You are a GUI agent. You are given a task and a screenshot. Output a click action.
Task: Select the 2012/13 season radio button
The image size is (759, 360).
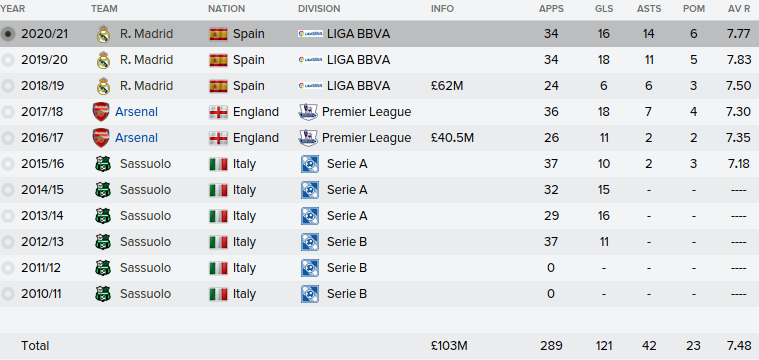pyautogui.click(x=8, y=242)
